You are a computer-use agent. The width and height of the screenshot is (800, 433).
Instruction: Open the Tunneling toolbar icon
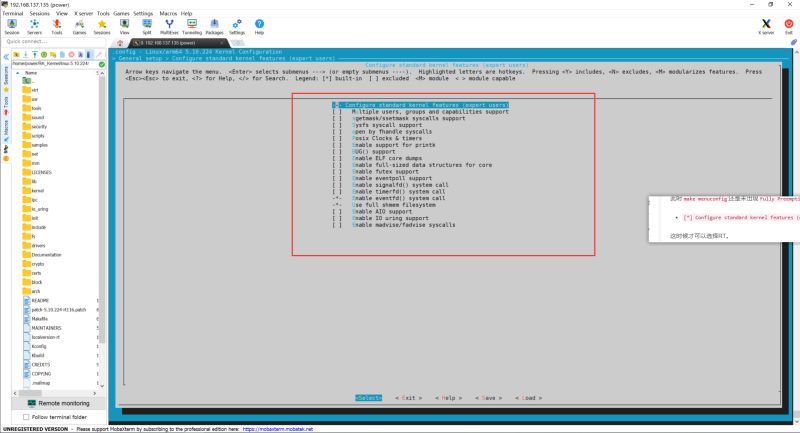(192, 27)
